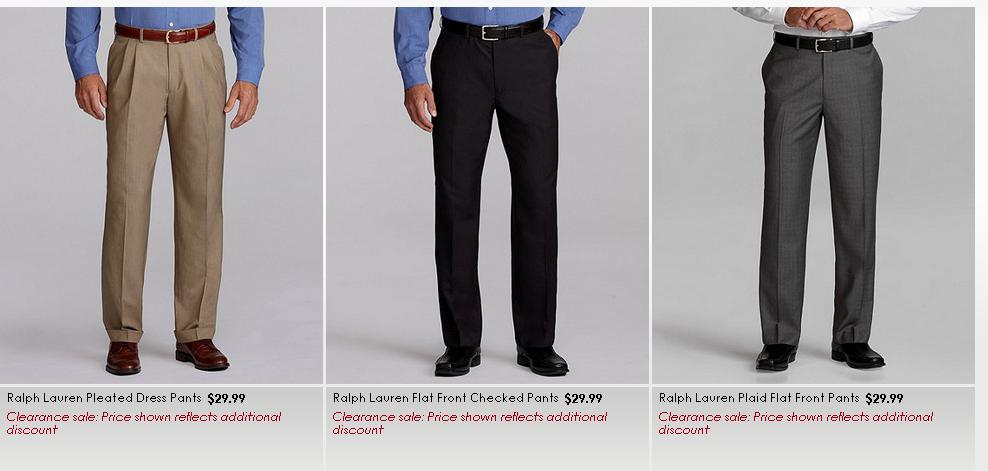Image resolution: width=988 pixels, height=471 pixels.
Task: Click clearance sale note under Flat Front Checked Pants
Action: click(469, 423)
